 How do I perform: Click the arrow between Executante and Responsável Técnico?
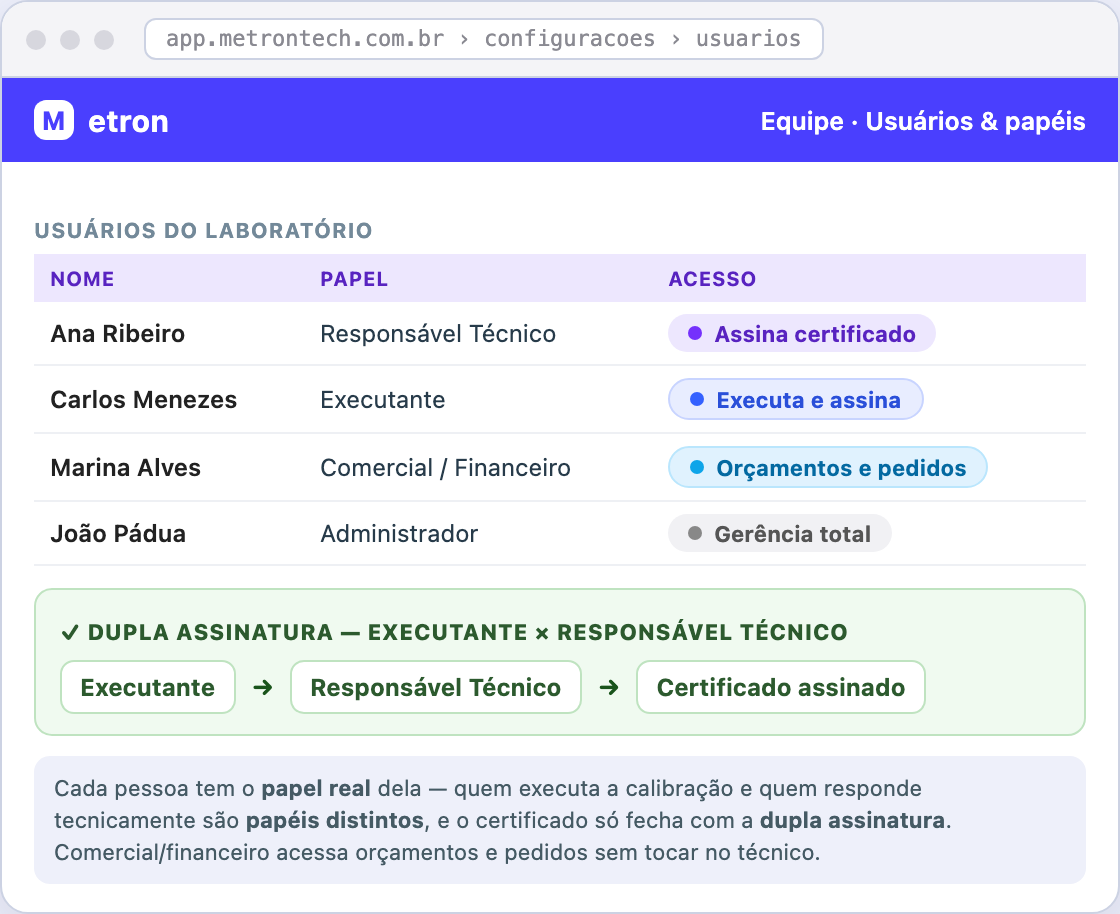(263, 688)
